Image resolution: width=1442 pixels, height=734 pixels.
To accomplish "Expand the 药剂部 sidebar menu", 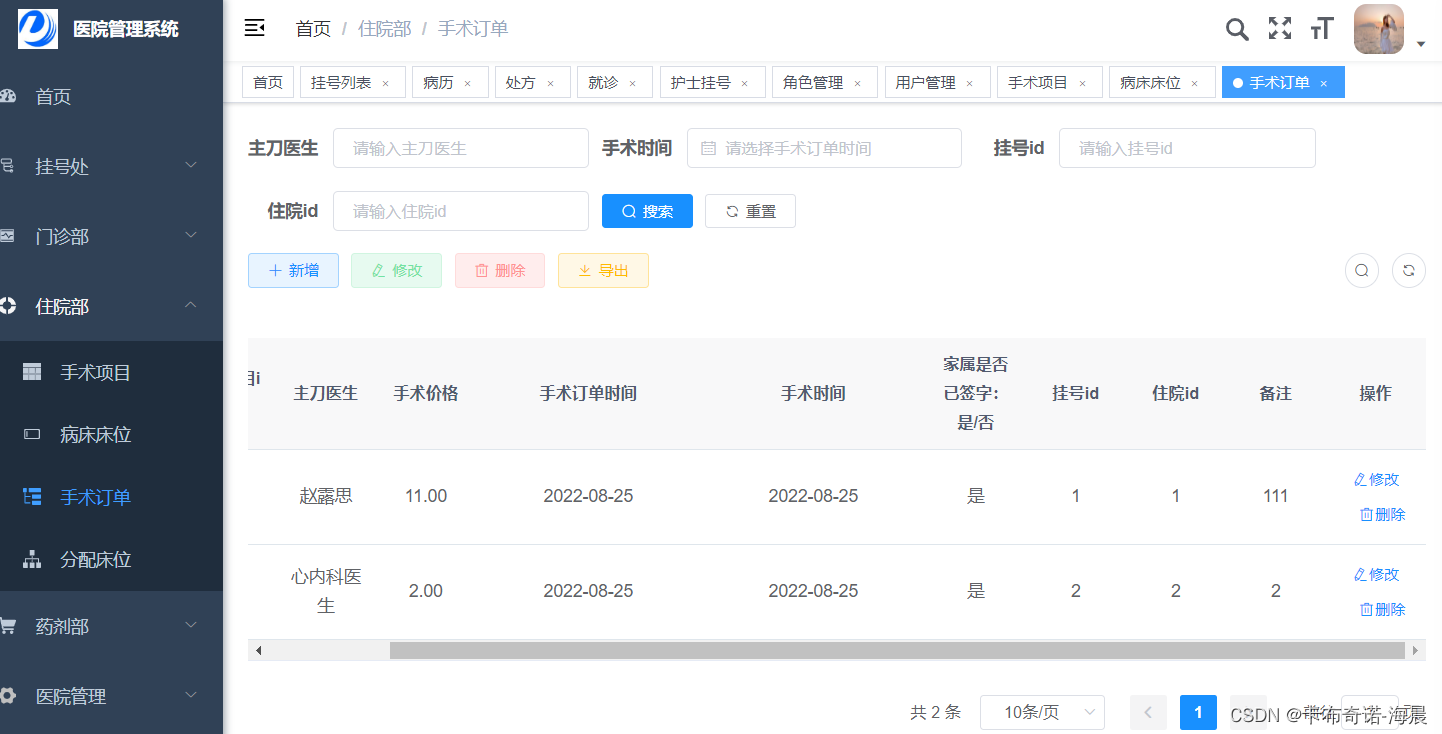I will (111, 626).
